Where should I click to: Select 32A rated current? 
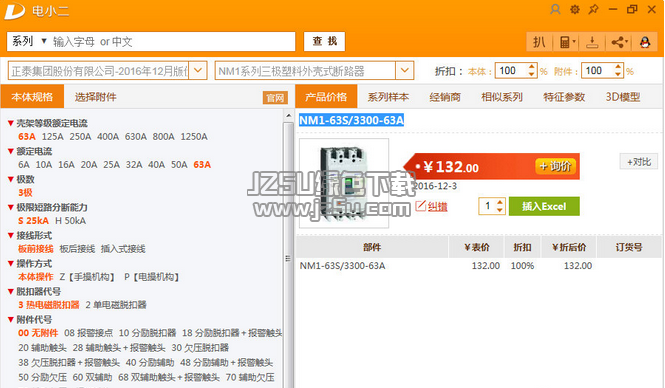pyautogui.click(x=134, y=165)
